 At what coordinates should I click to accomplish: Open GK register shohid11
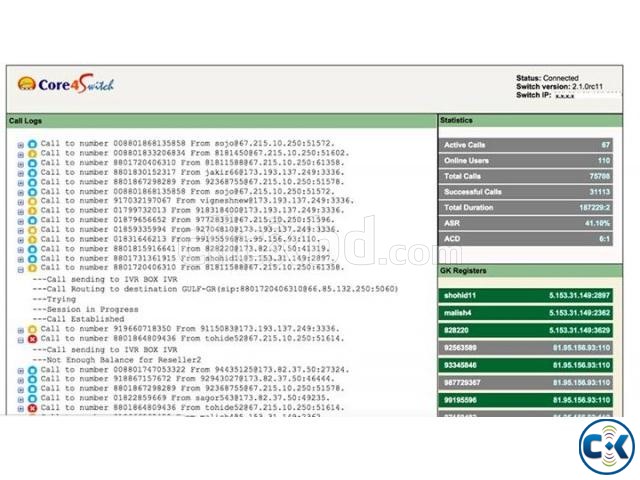526,295
